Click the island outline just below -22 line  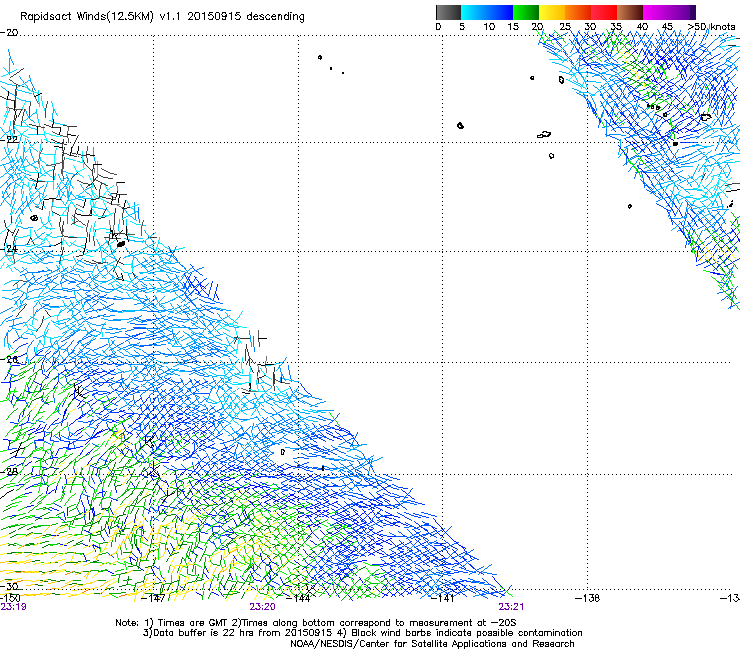[x=551, y=156]
